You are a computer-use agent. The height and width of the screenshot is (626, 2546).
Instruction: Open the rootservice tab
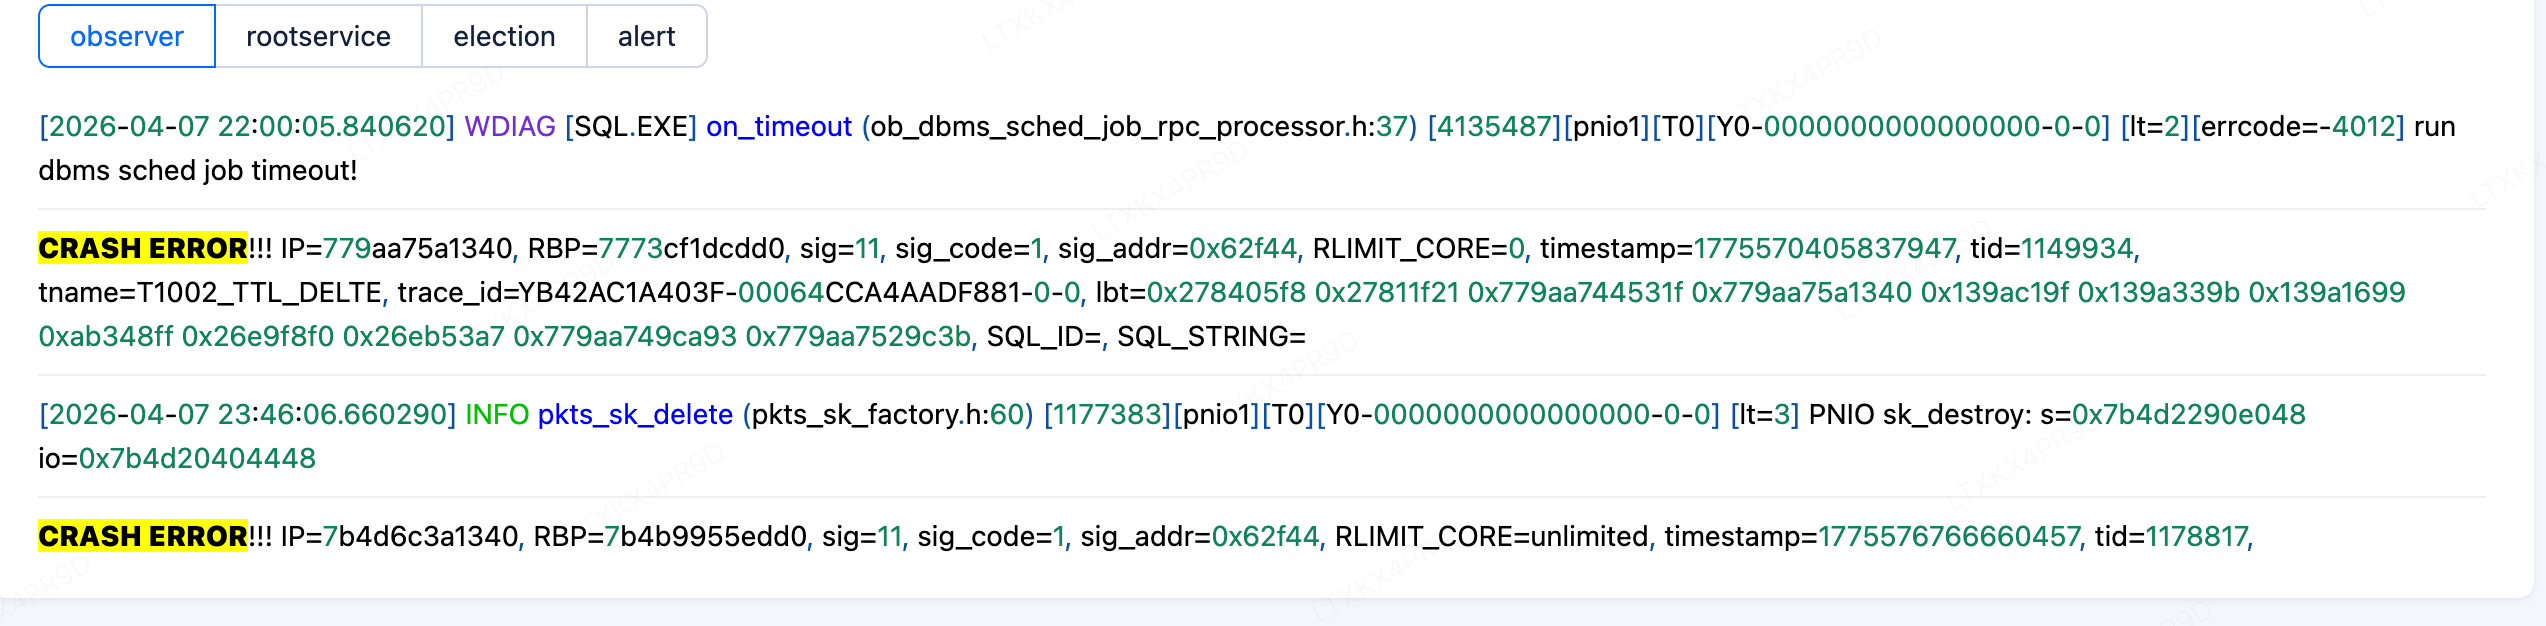318,37
